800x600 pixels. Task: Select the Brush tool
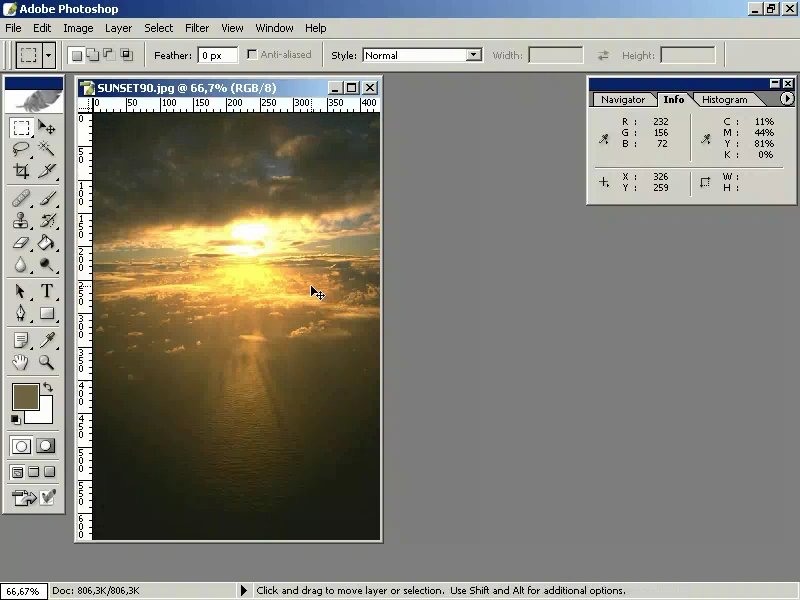(x=46, y=198)
